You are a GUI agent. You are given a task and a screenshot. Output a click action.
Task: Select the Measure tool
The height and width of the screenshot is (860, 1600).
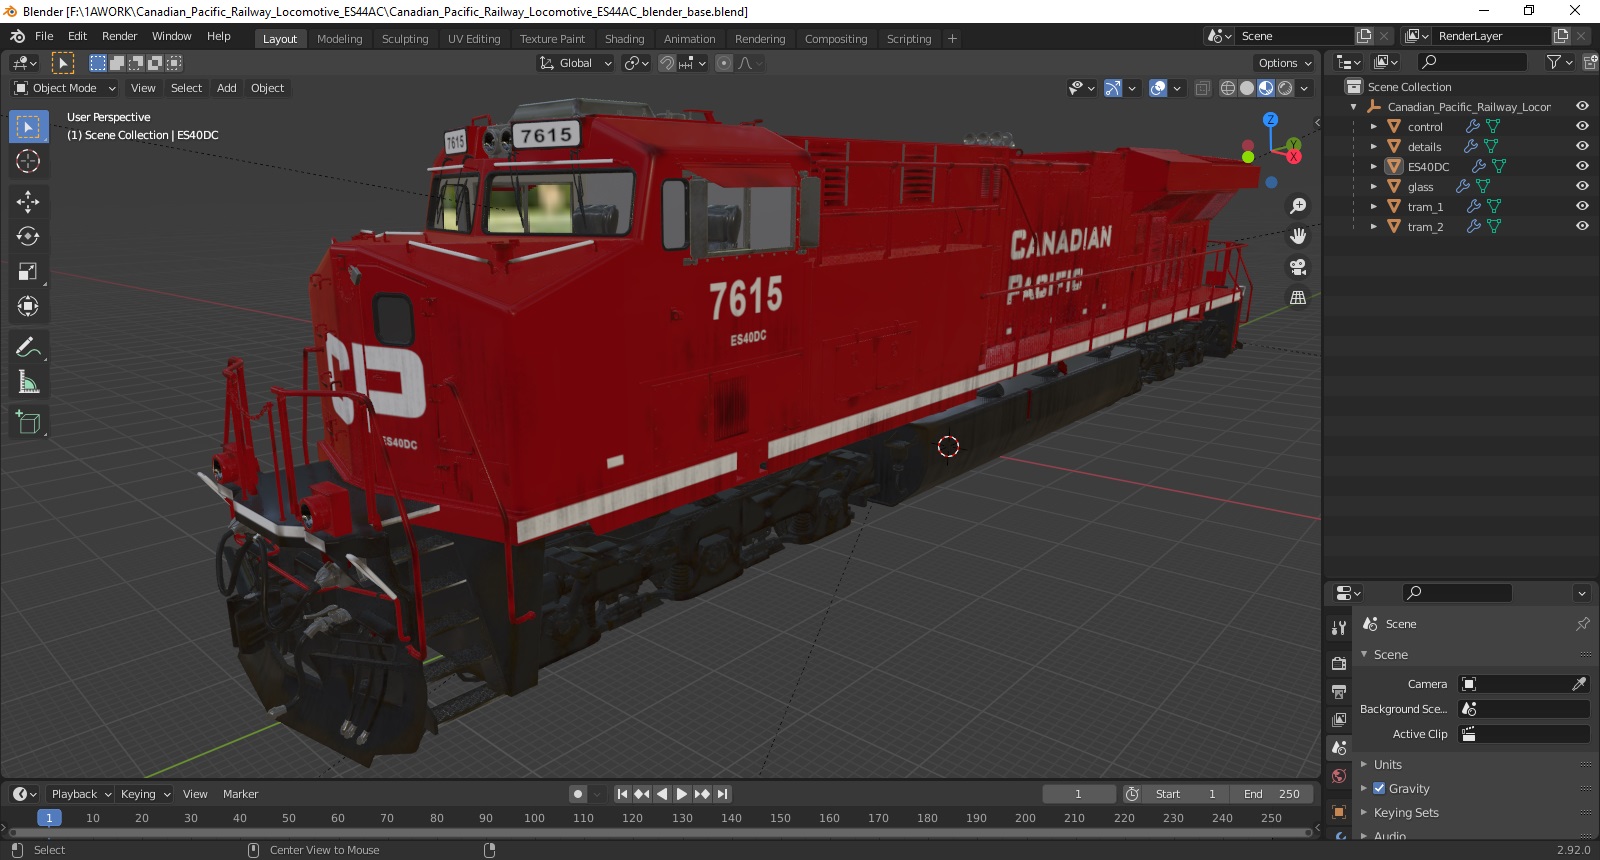tap(28, 382)
